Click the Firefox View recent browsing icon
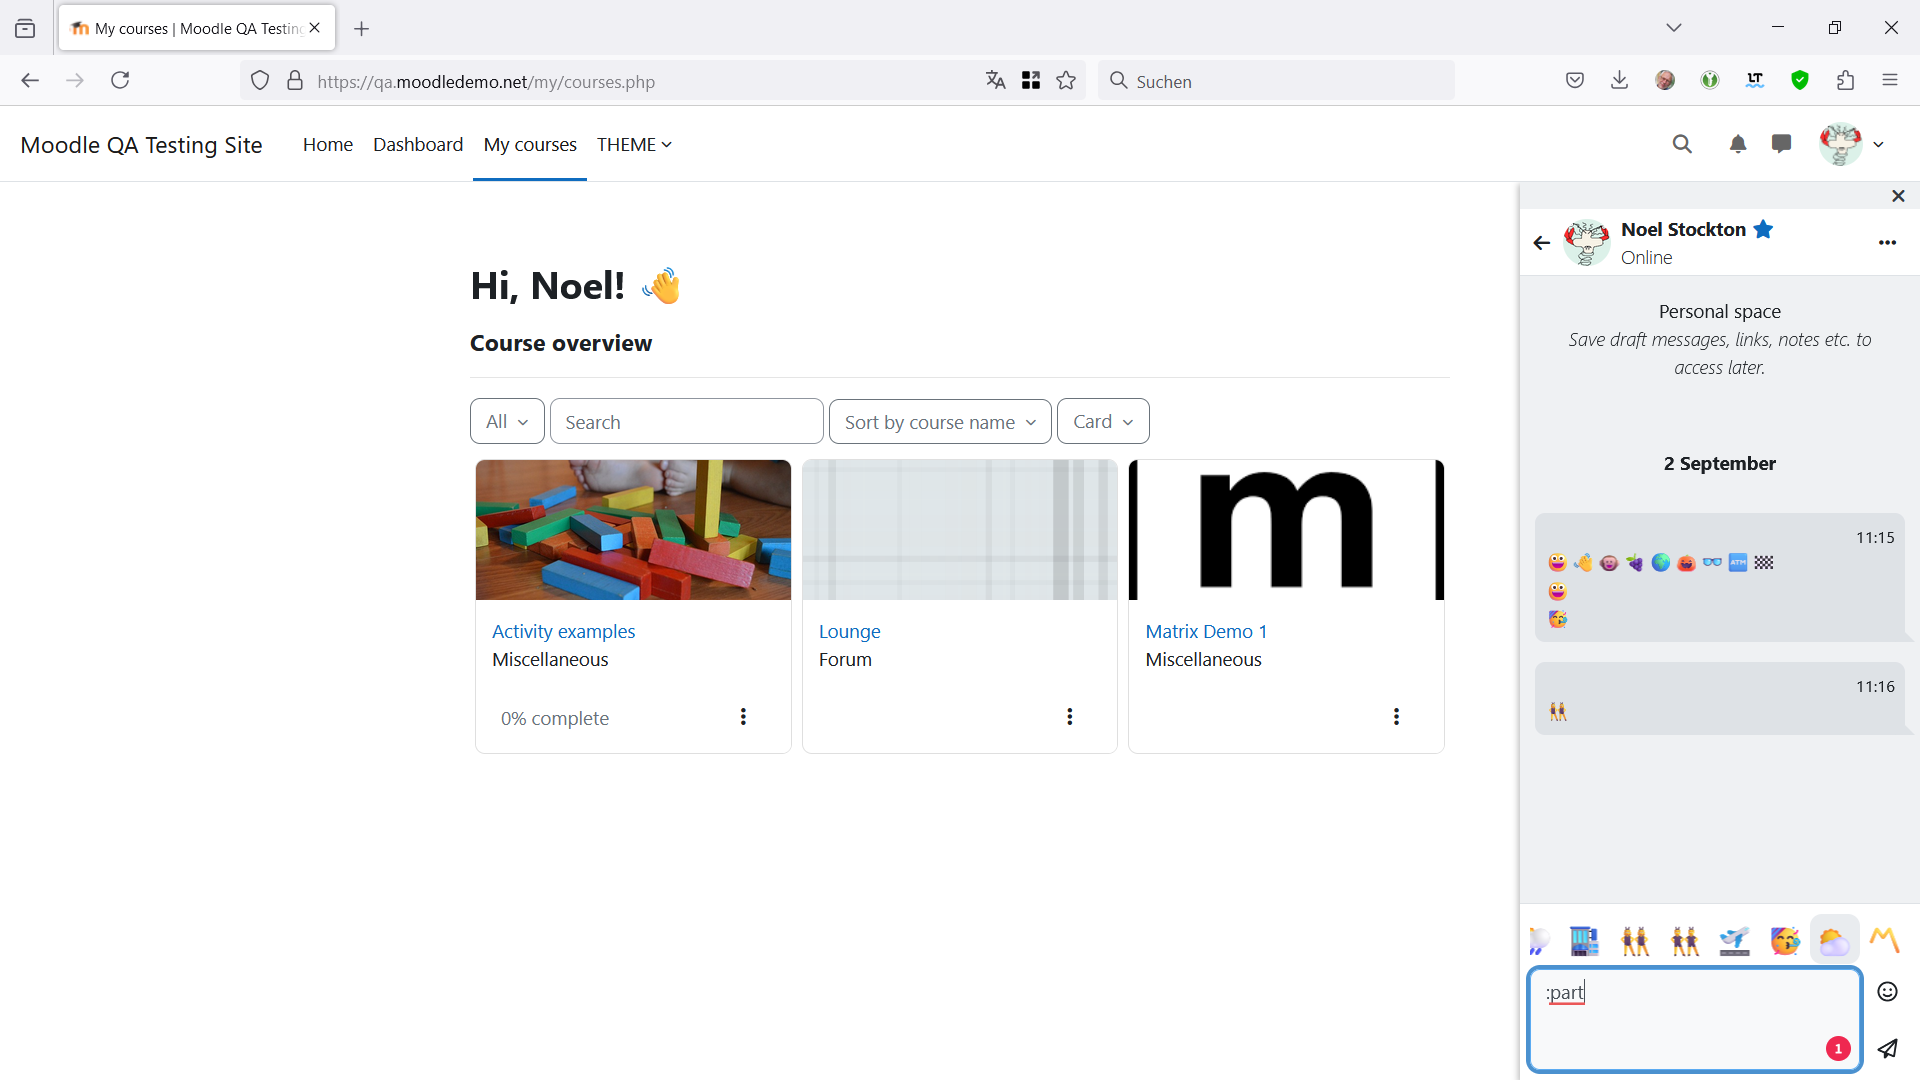The image size is (1920, 1080). click(25, 28)
